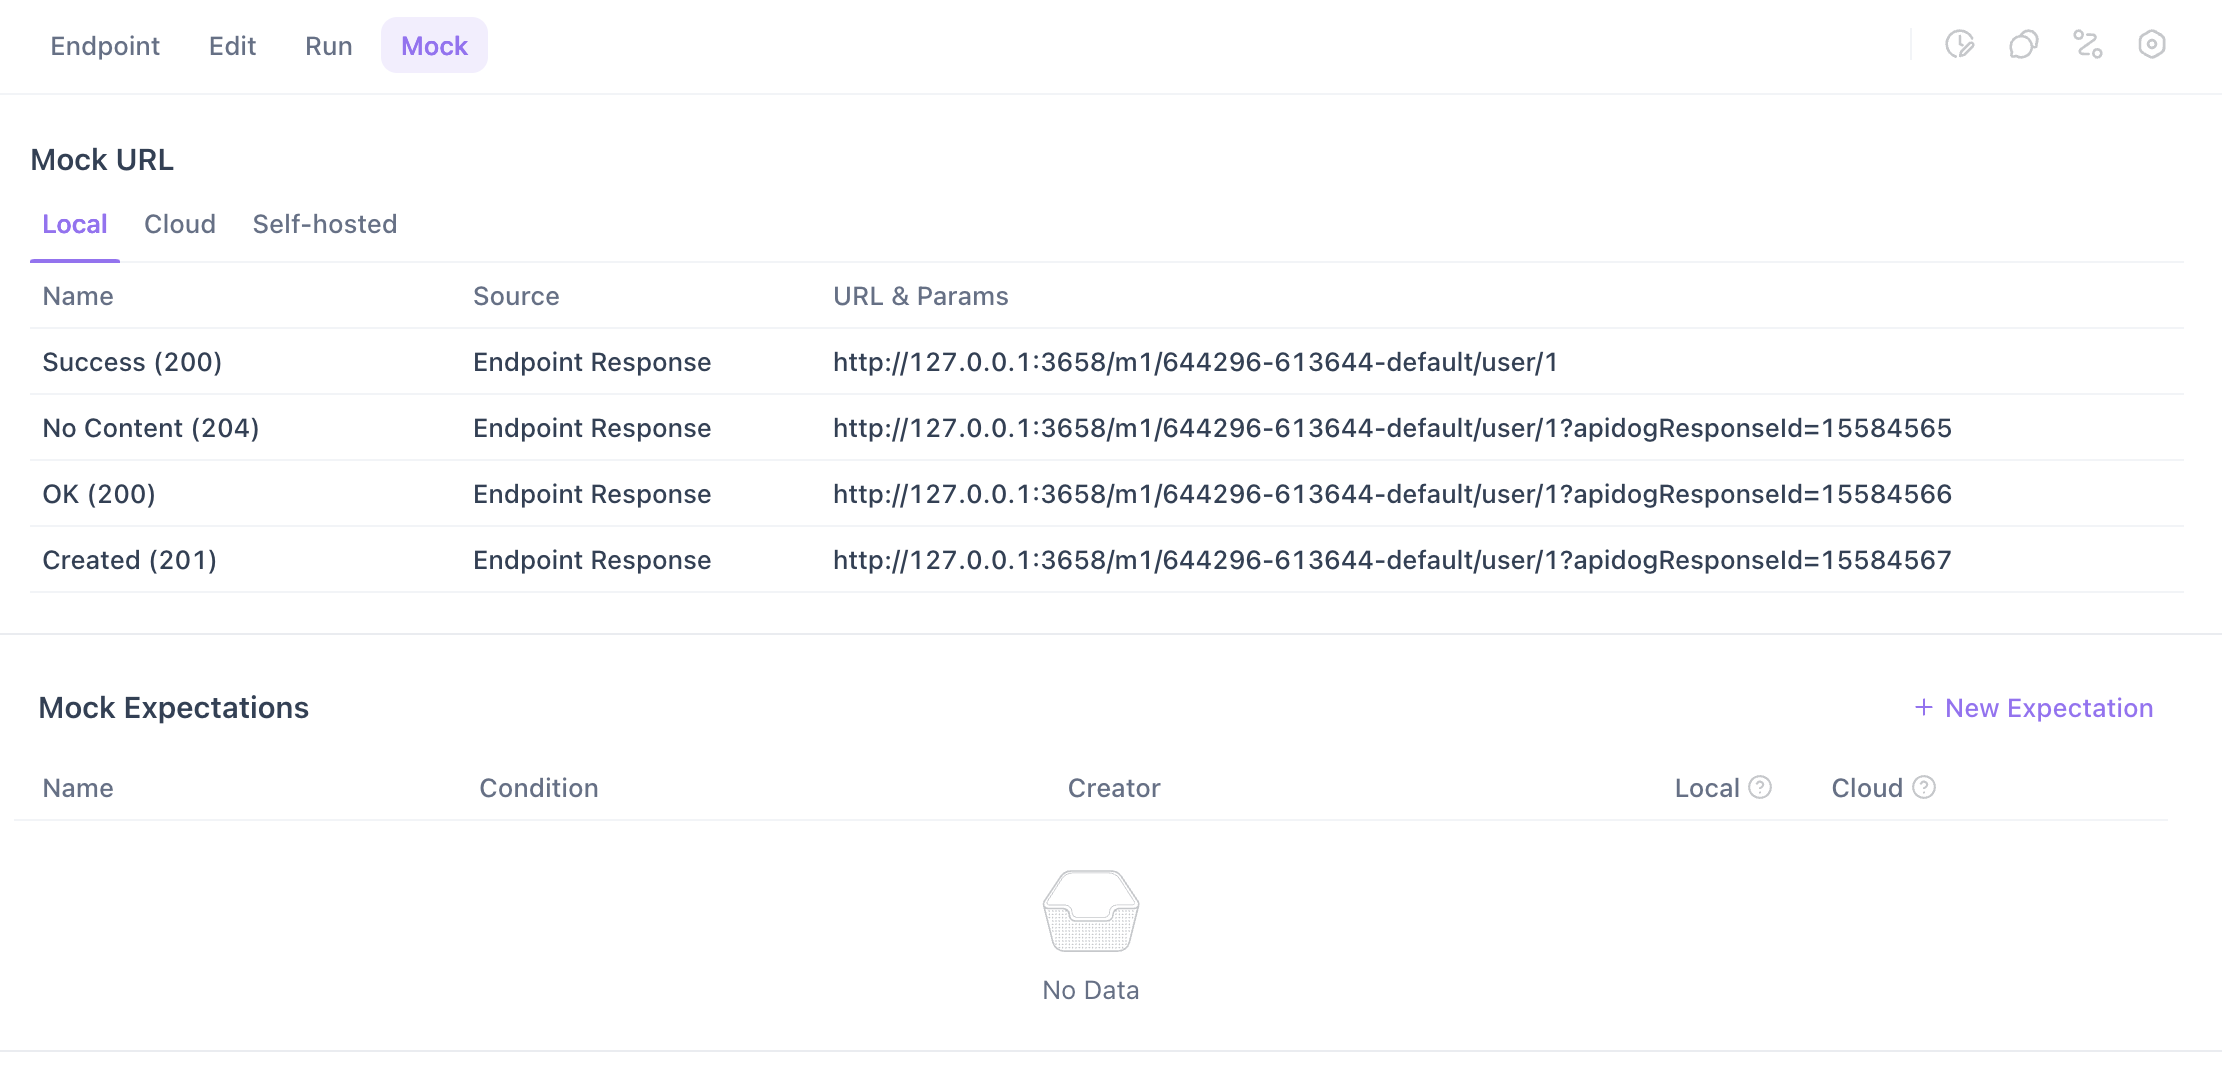Open the hexagon settings icon
This screenshot has width=2222, height=1070.
(x=2151, y=45)
